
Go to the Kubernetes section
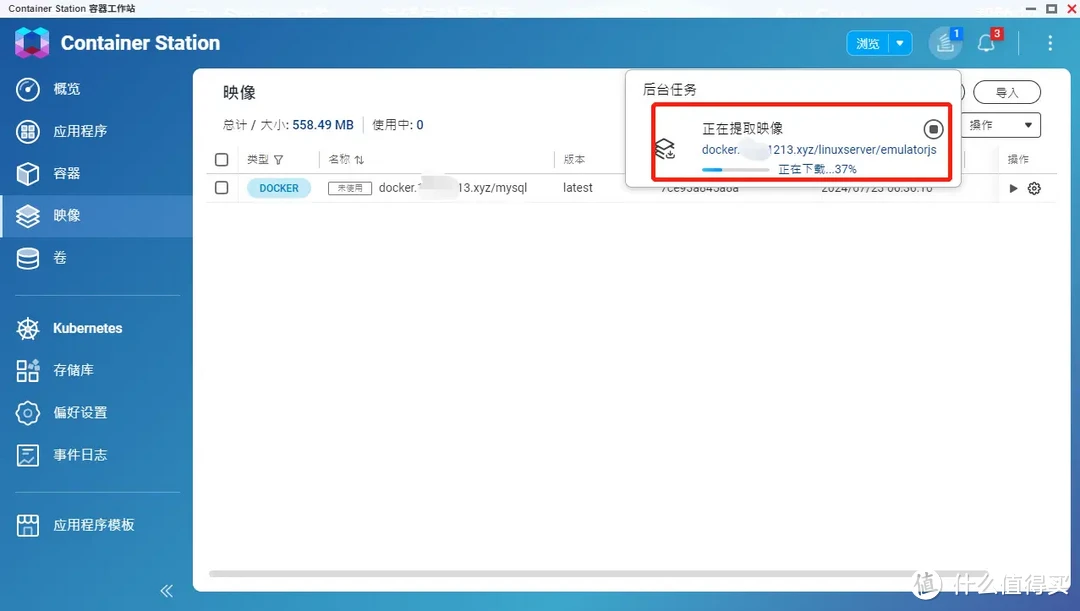(88, 328)
